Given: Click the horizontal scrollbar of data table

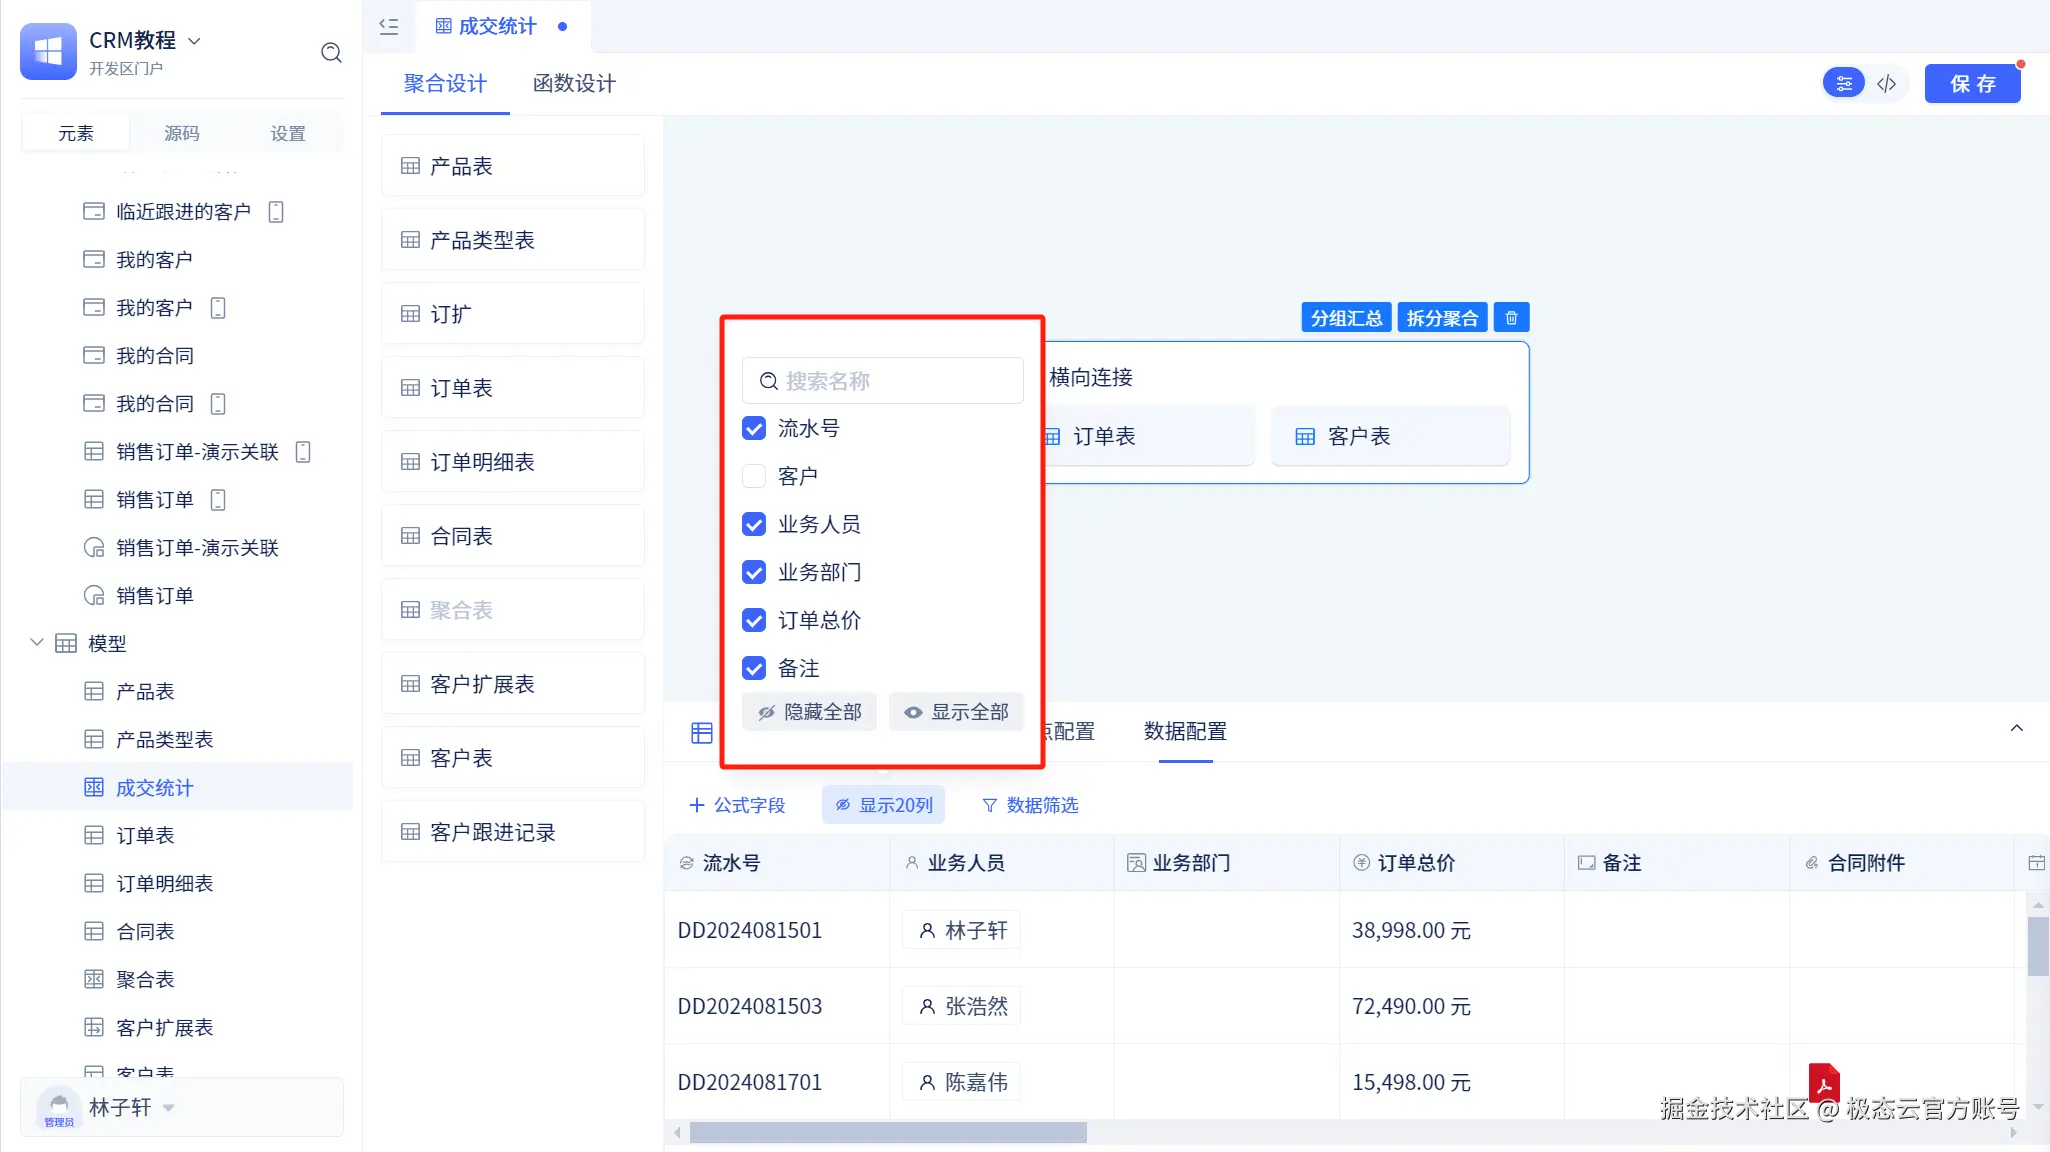Looking at the screenshot, I should [887, 1132].
